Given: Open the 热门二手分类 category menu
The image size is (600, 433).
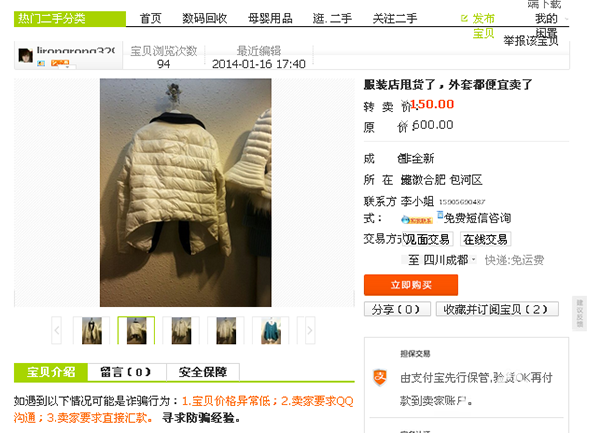Looking at the screenshot, I should tap(70, 19).
